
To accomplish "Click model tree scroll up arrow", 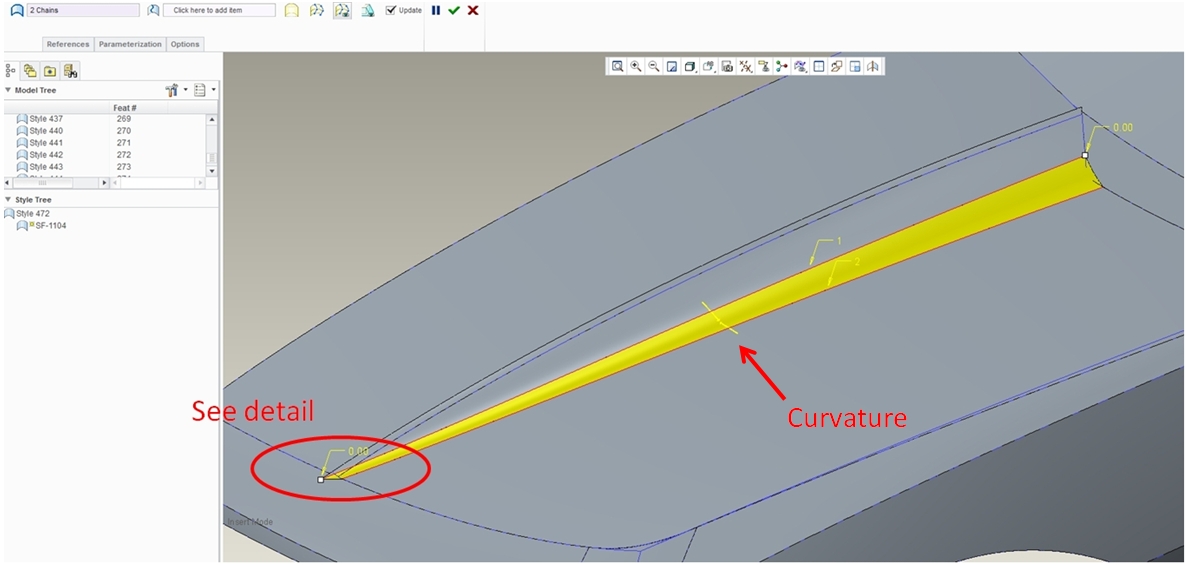I will pos(211,120).
